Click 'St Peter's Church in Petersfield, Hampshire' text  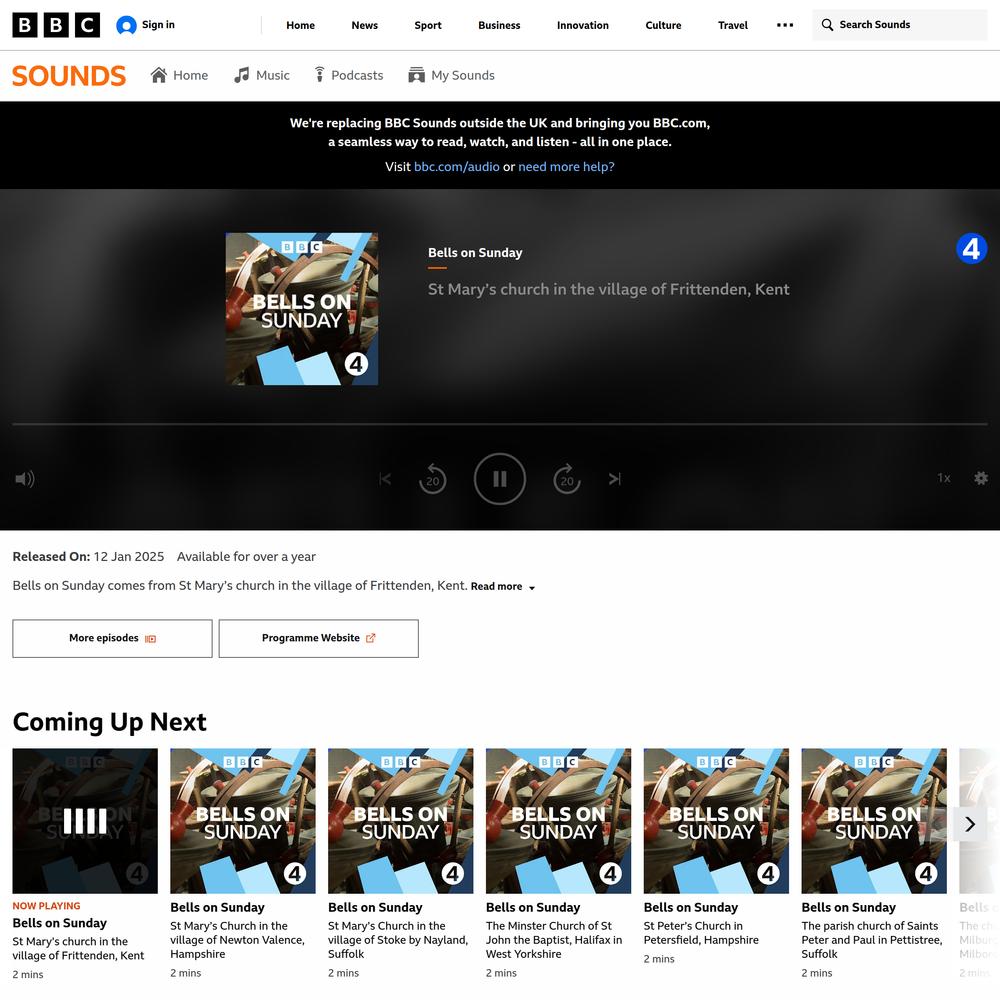click(701, 933)
